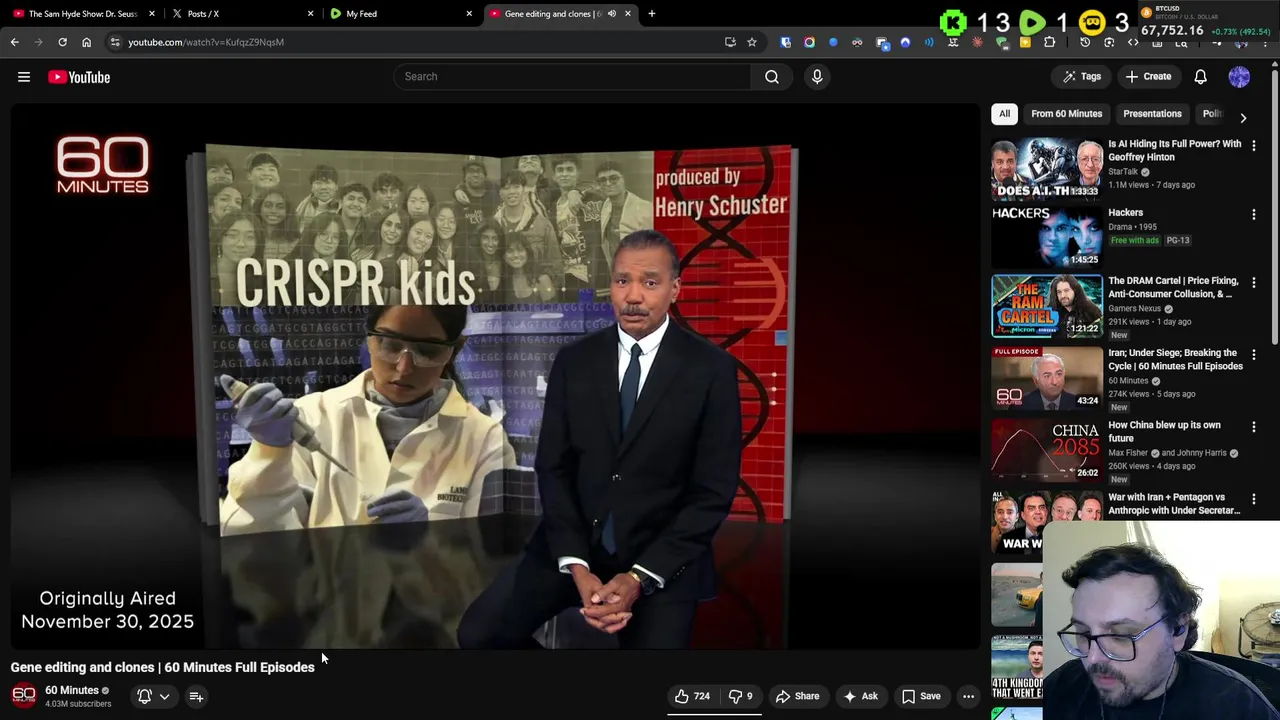Start voice search with microphone
Viewport: 1280px width, 720px height.
tap(817, 76)
